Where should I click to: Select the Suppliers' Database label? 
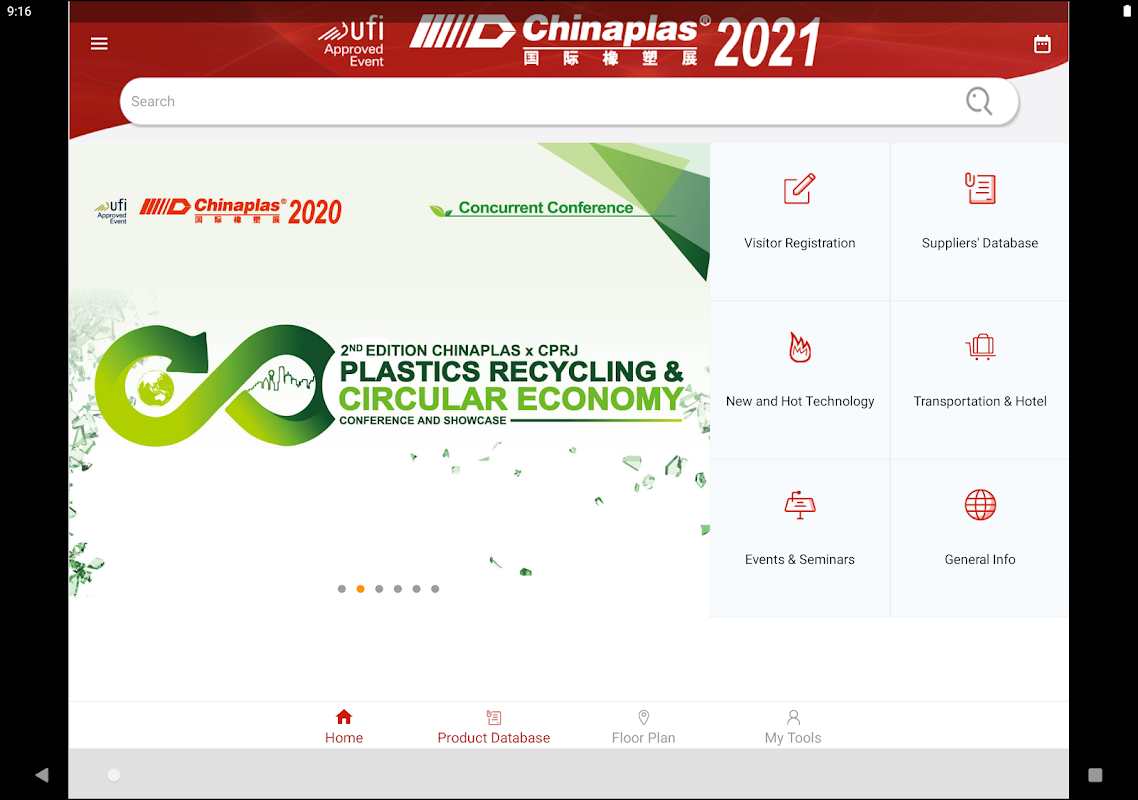point(980,243)
